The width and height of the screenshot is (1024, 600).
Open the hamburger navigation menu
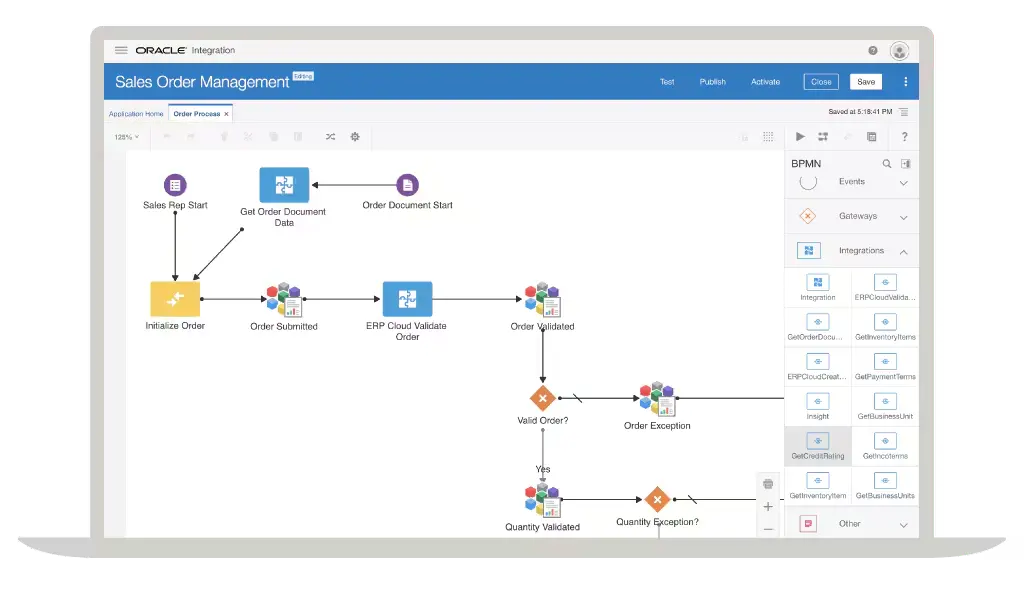click(121, 50)
